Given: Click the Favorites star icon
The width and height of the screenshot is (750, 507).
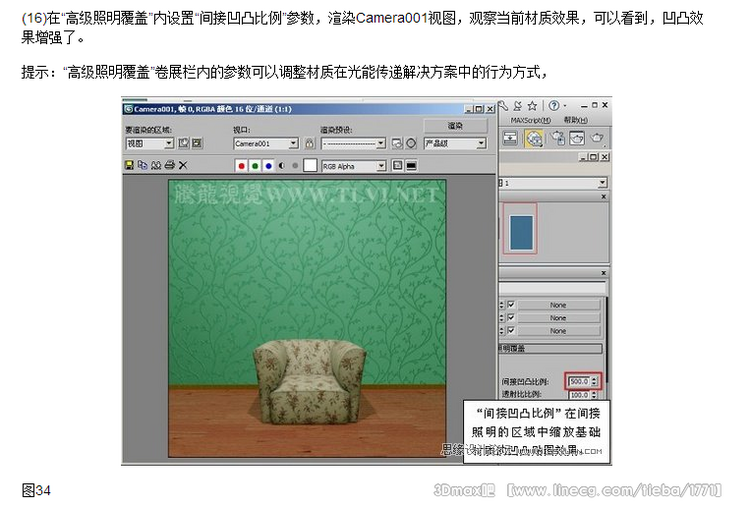Looking at the screenshot, I should pos(532,105).
